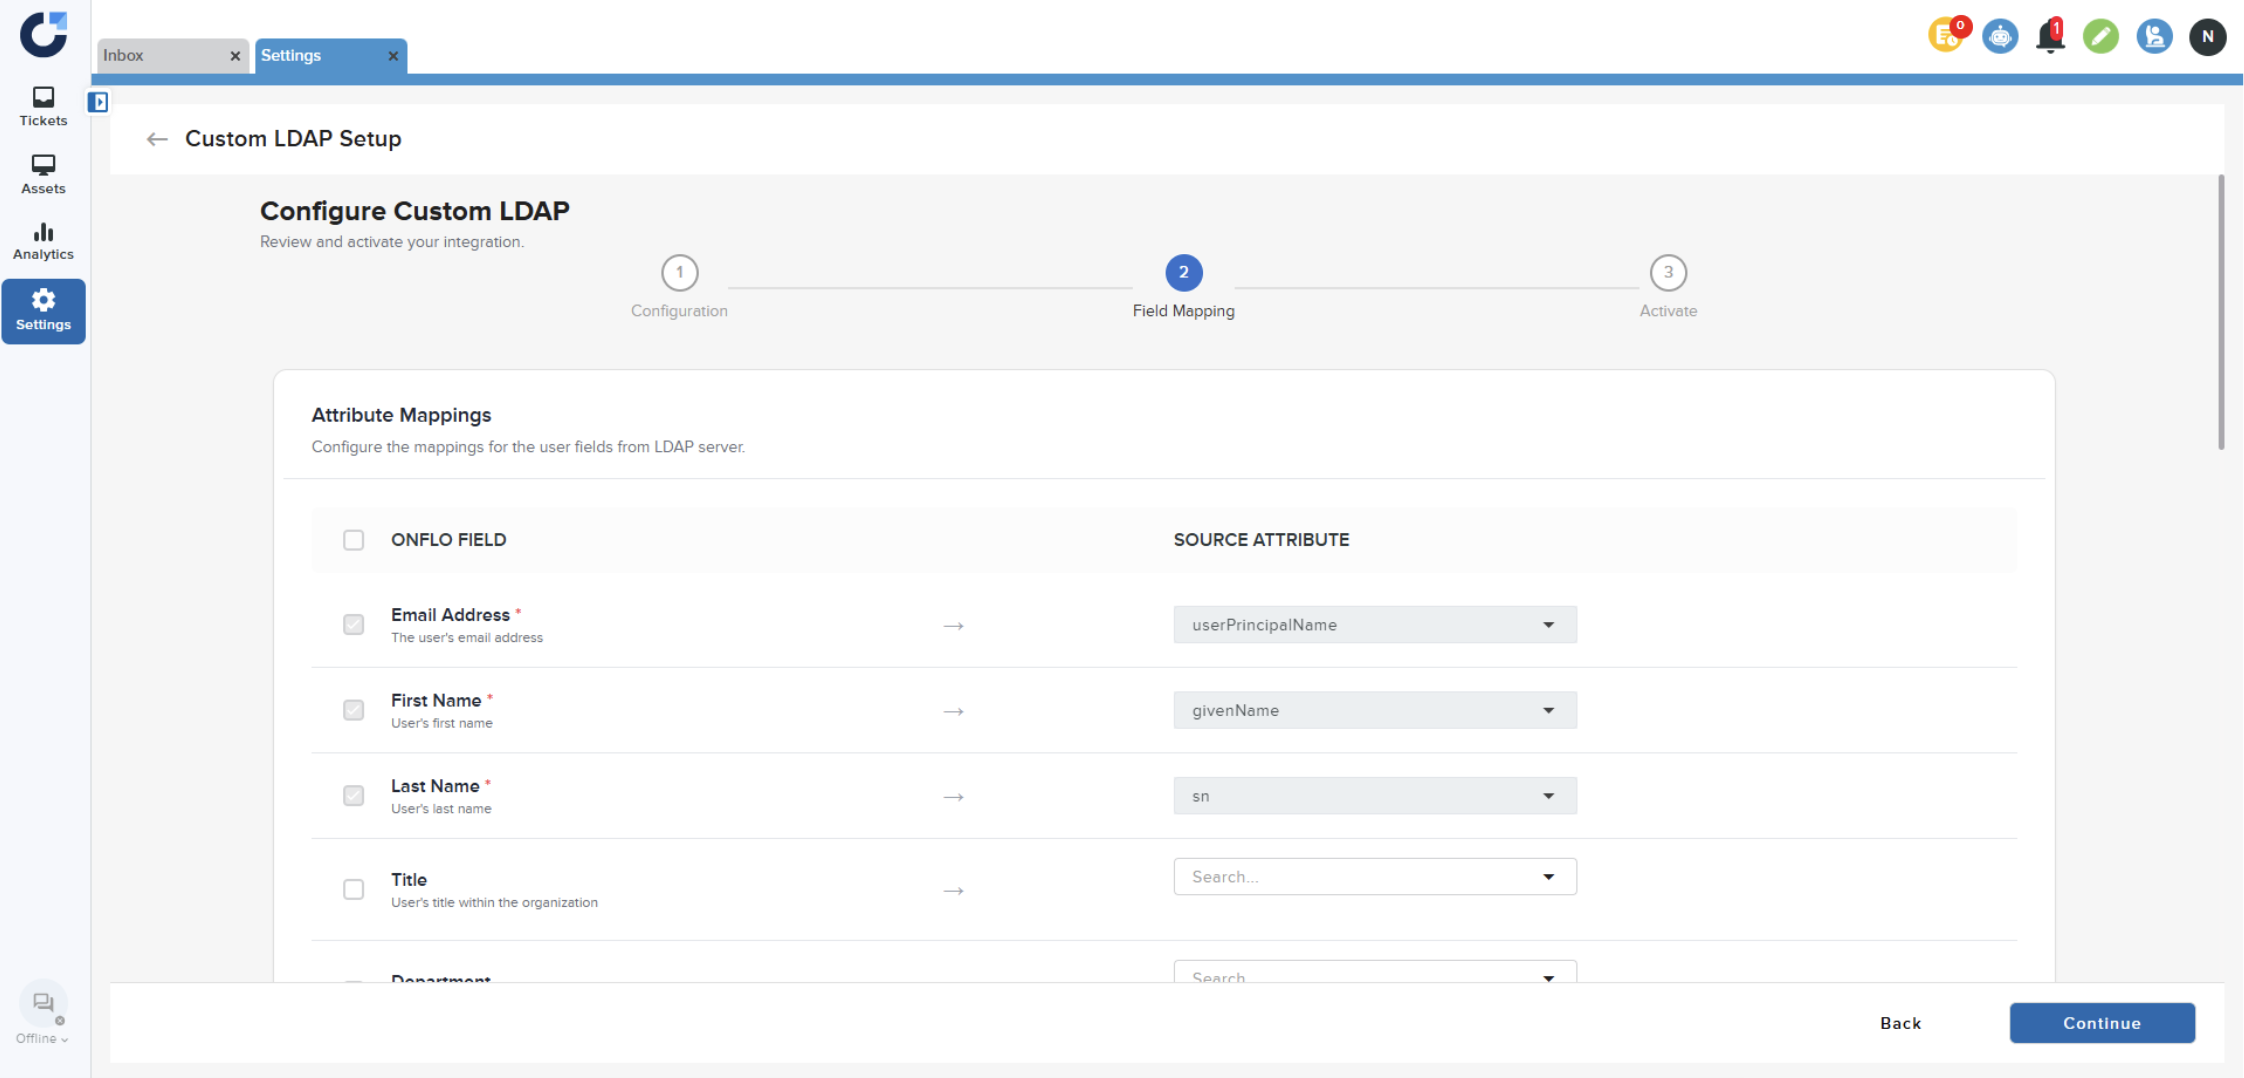
Task: Toggle the select-all ONFLO FIELD checkbox
Action: pos(353,540)
